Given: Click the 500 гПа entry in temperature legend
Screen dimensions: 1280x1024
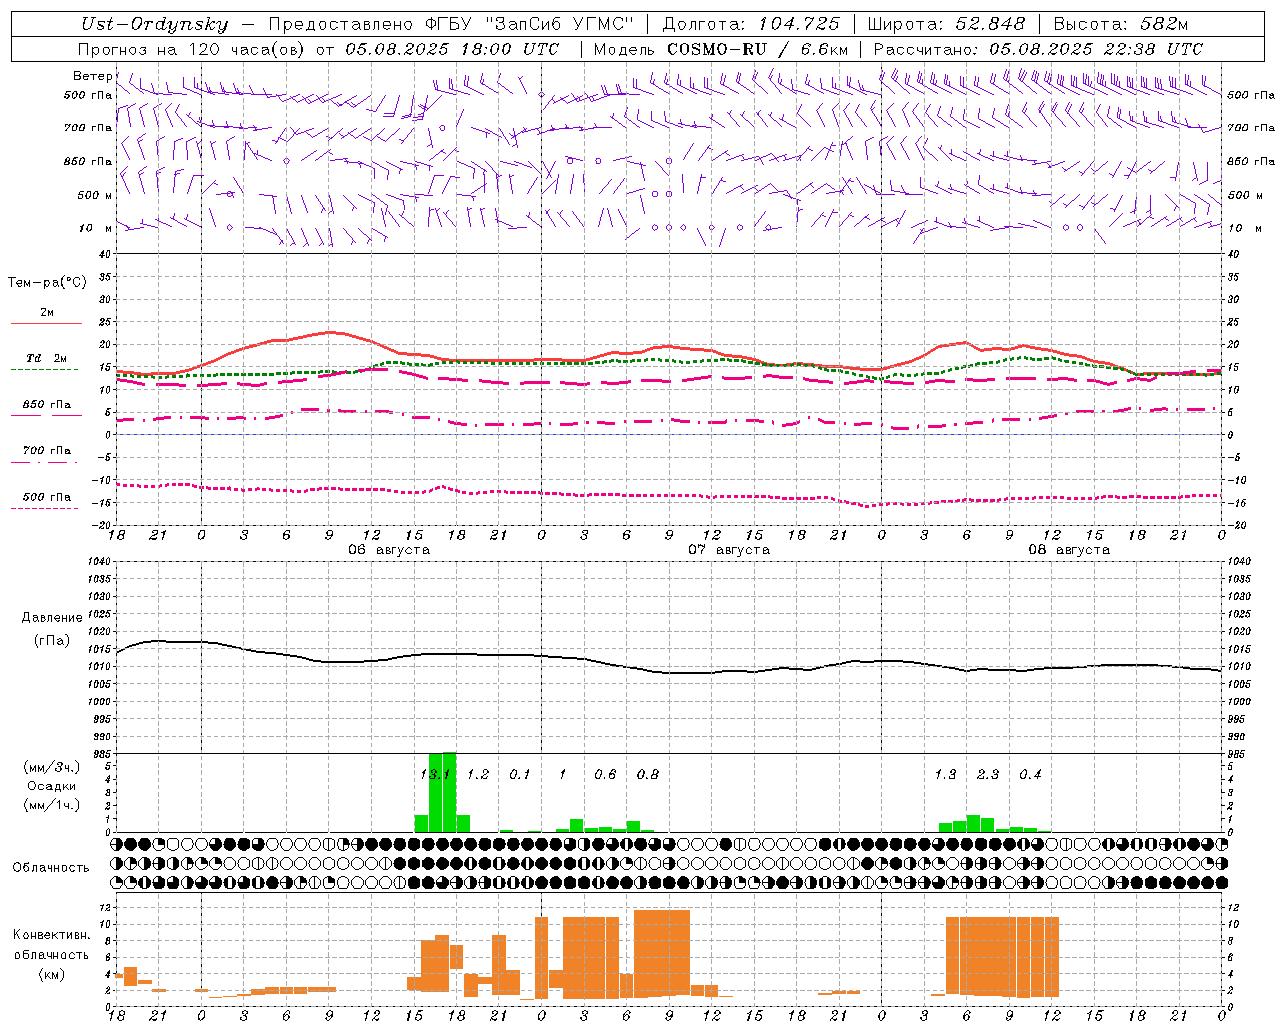Looking at the screenshot, I should coord(47,497).
